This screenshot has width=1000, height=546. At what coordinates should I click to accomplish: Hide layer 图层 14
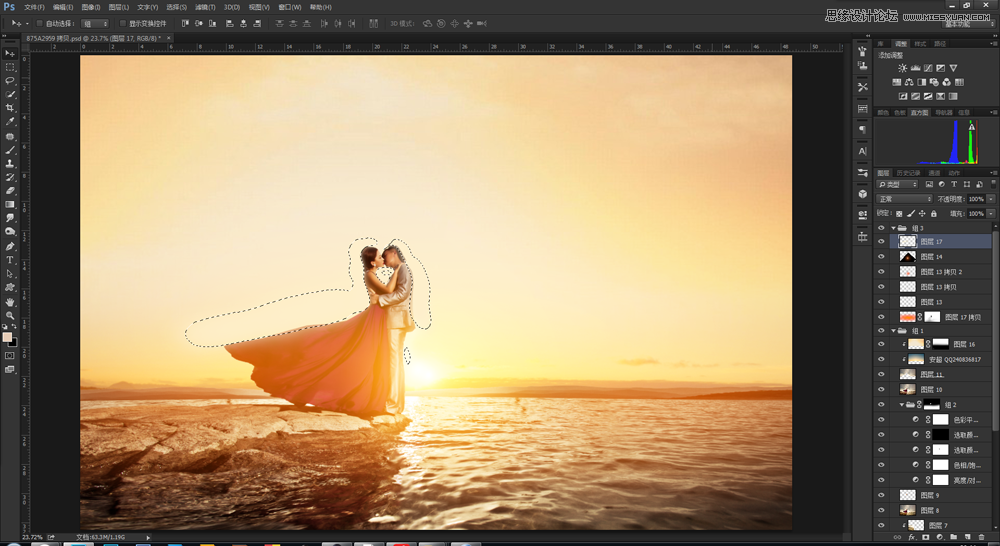point(881,256)
